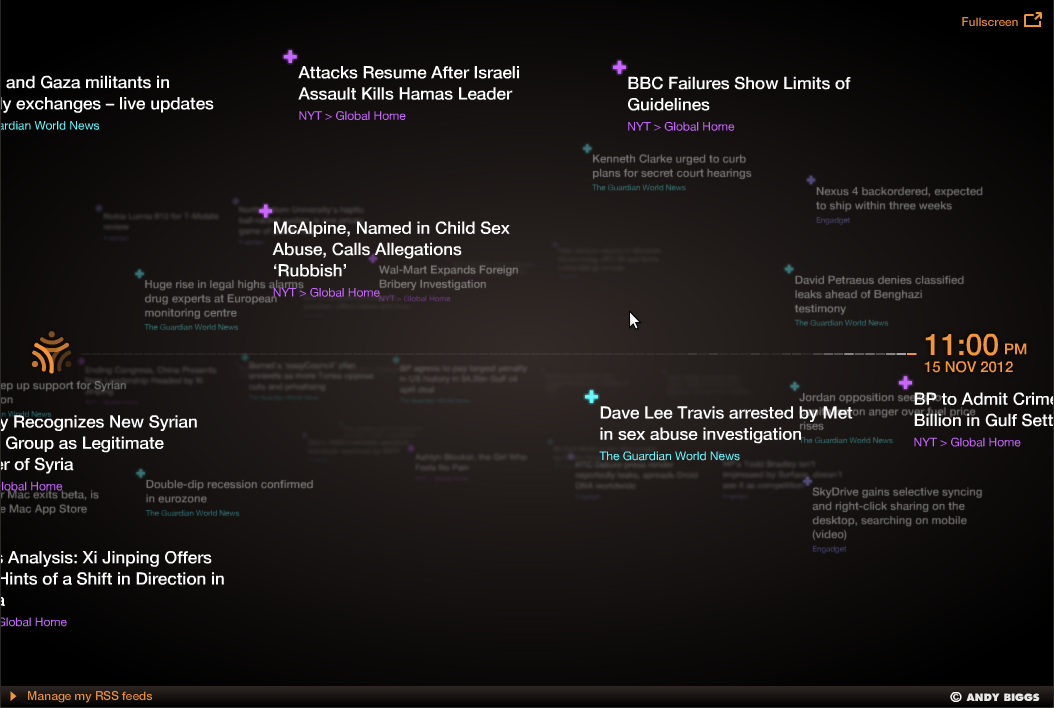Open Xi Jinping Offers Hints analysis headline
This screenshot has height=708, width=1054.
coord(112,579)
